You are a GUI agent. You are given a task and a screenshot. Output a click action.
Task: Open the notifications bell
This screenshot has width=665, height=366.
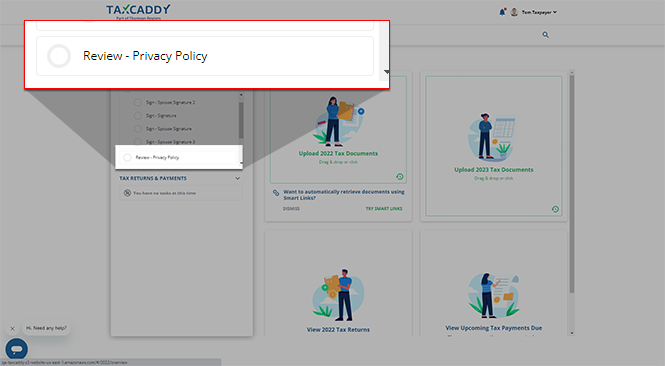(x=502, y=12)
